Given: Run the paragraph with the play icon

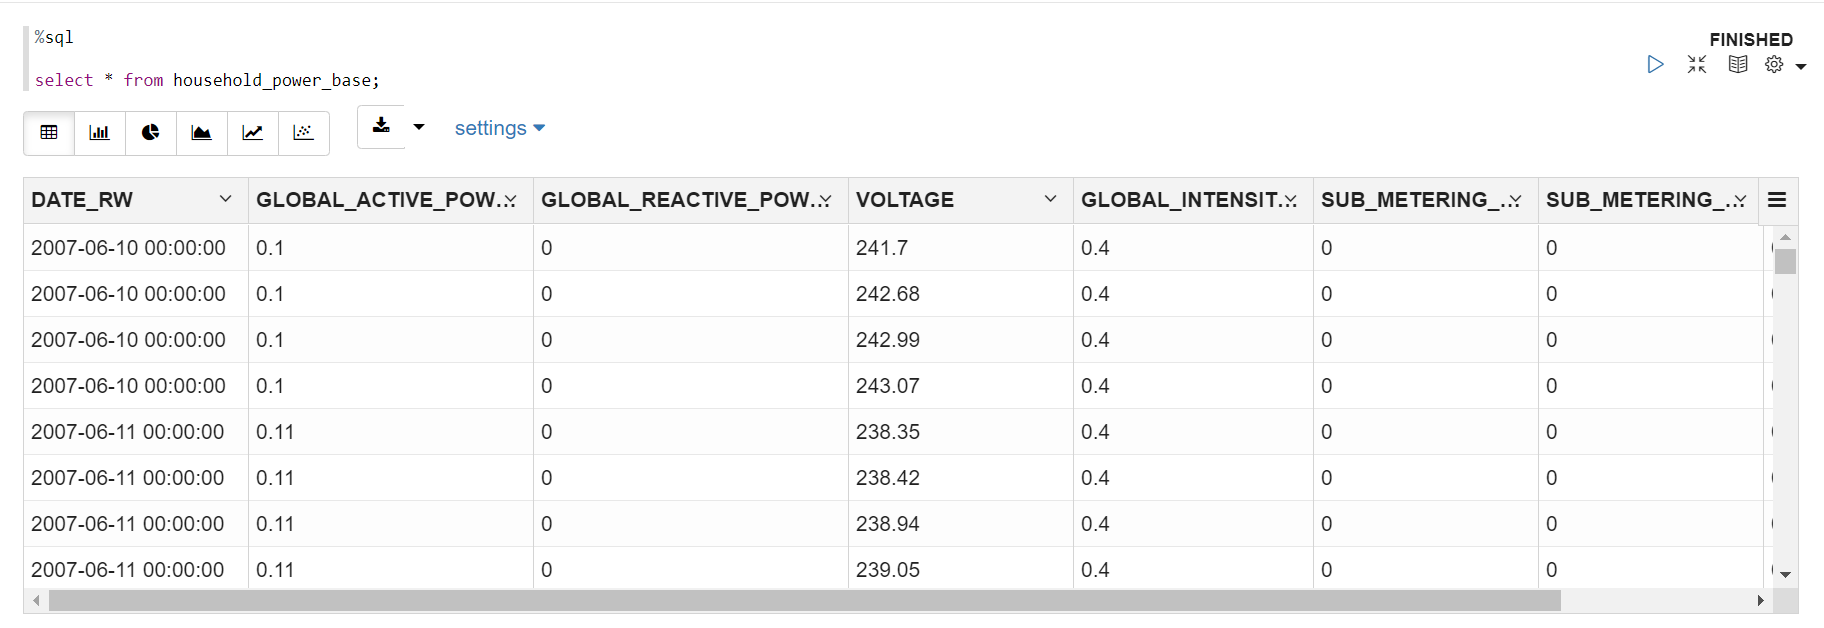Looking at the screenshot, I should tap(1655, 64).
